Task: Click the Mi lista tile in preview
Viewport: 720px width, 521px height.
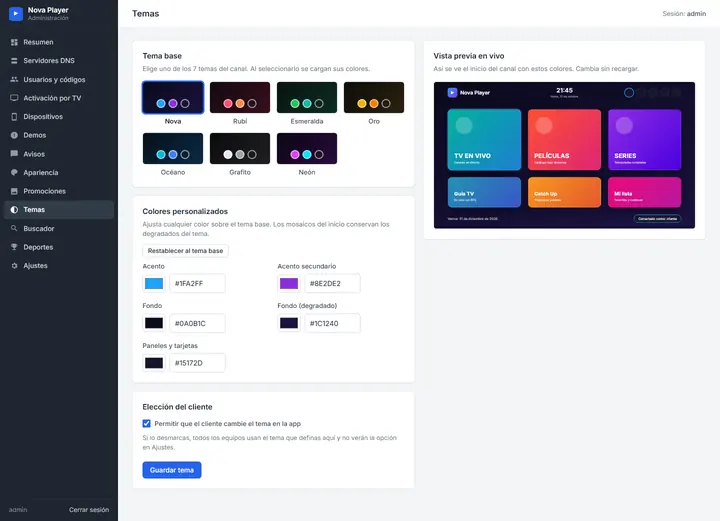Action: [x=645, y=192]
